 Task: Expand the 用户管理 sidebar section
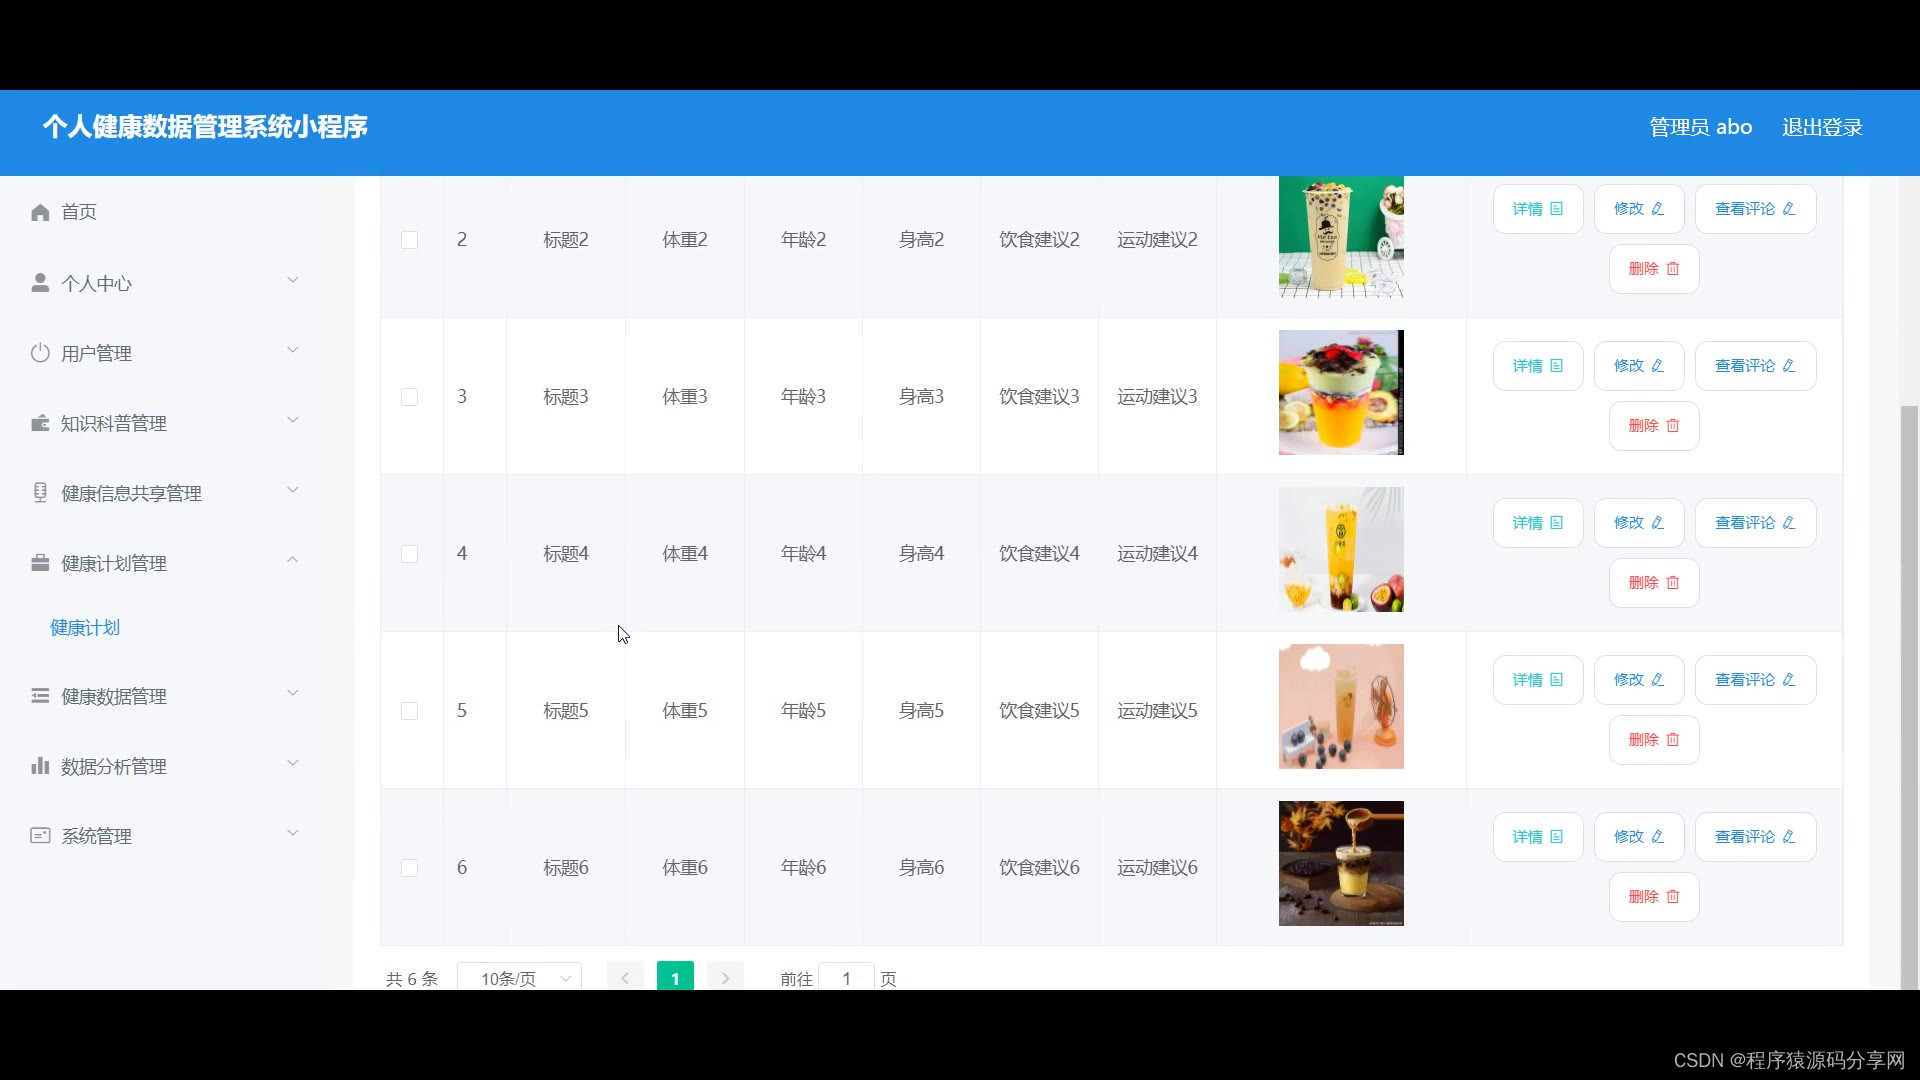292,350
